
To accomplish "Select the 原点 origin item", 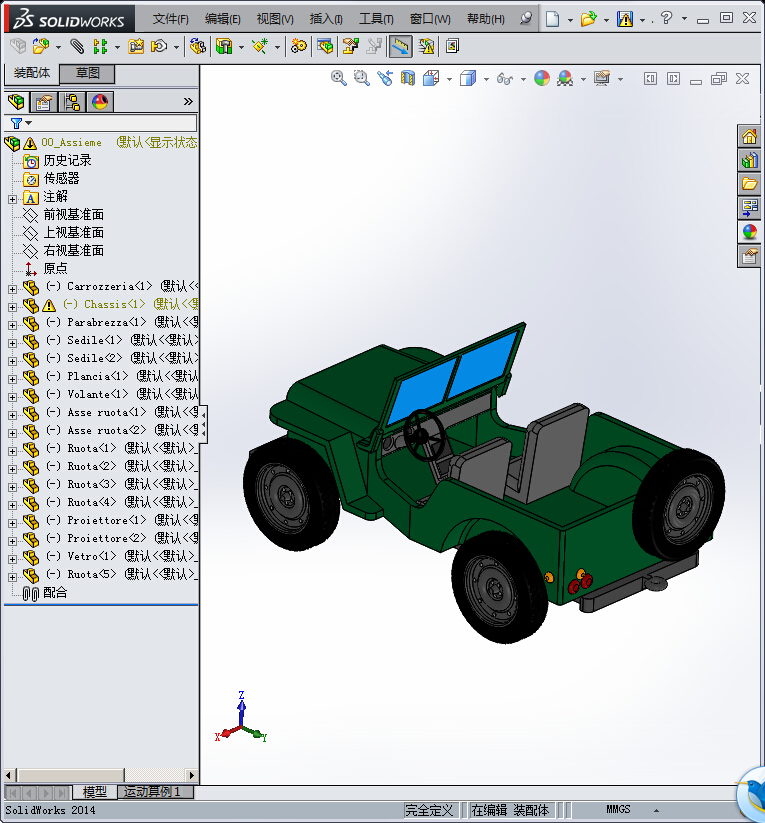I will 55,269.
